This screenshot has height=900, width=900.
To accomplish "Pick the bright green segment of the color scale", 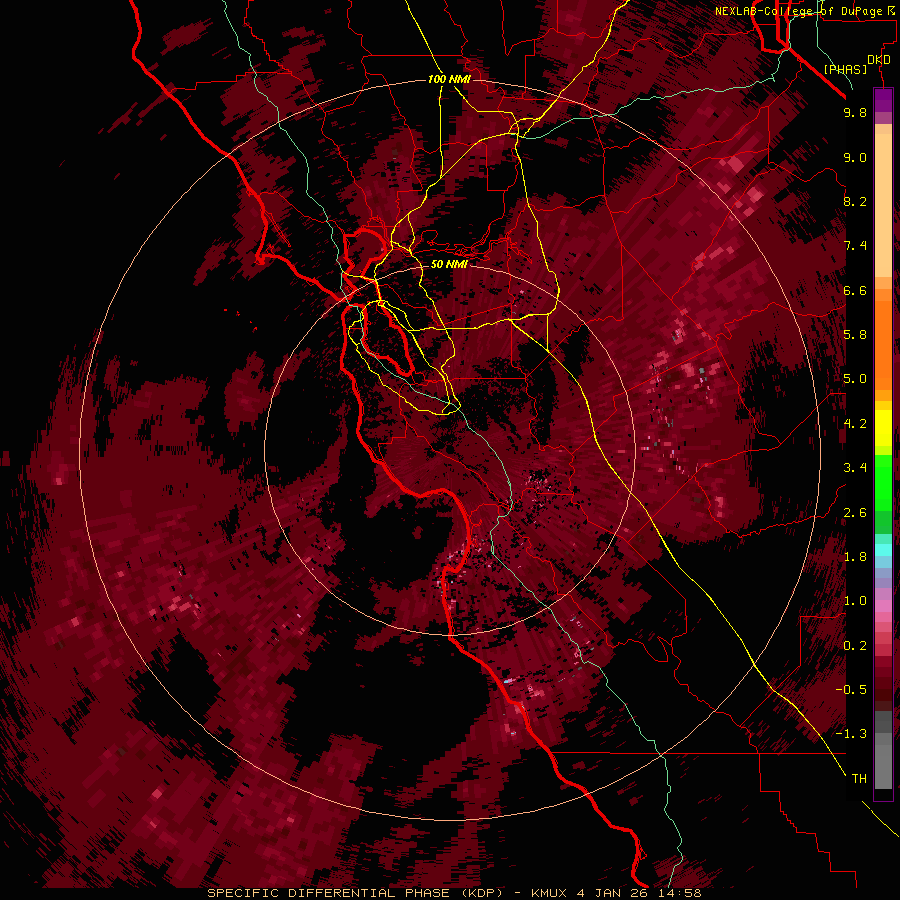I will [x=883, y=485].
